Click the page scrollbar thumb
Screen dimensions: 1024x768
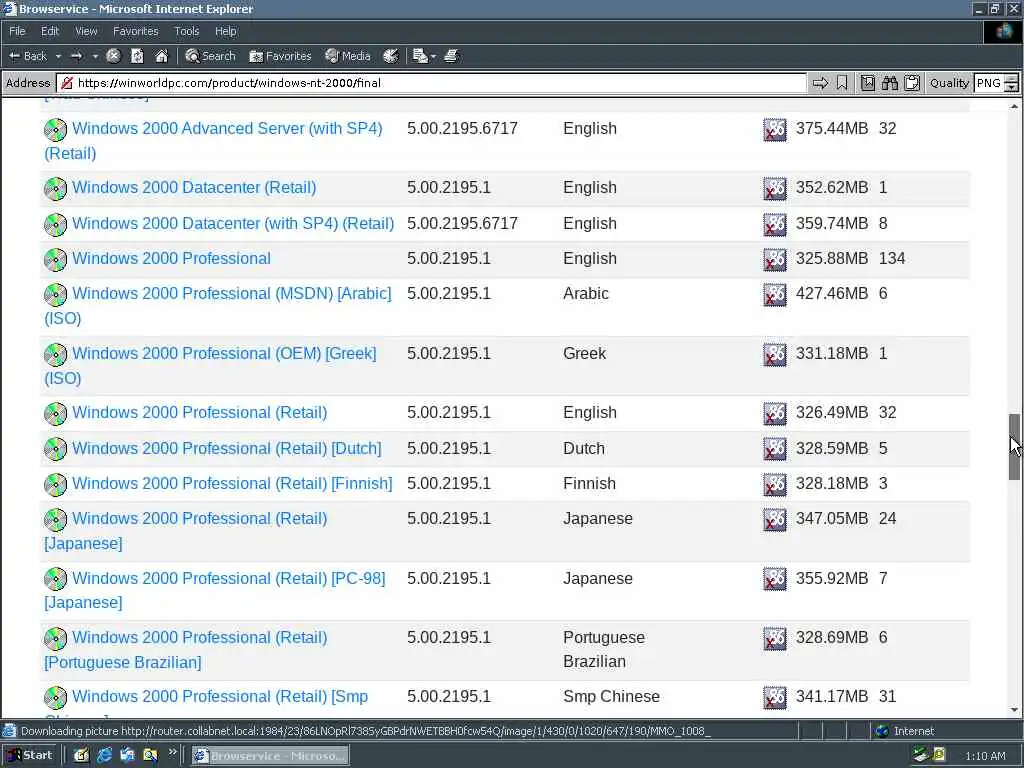tap(1014, 447)
